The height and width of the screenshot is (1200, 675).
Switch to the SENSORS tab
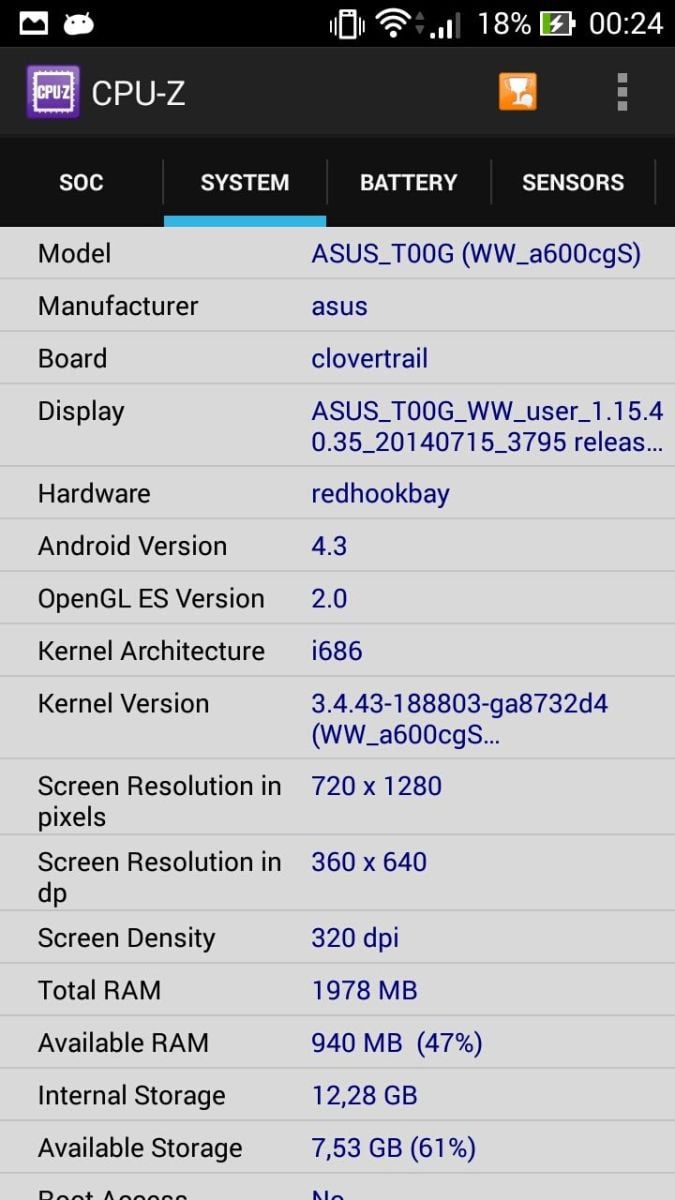point(573,182)
